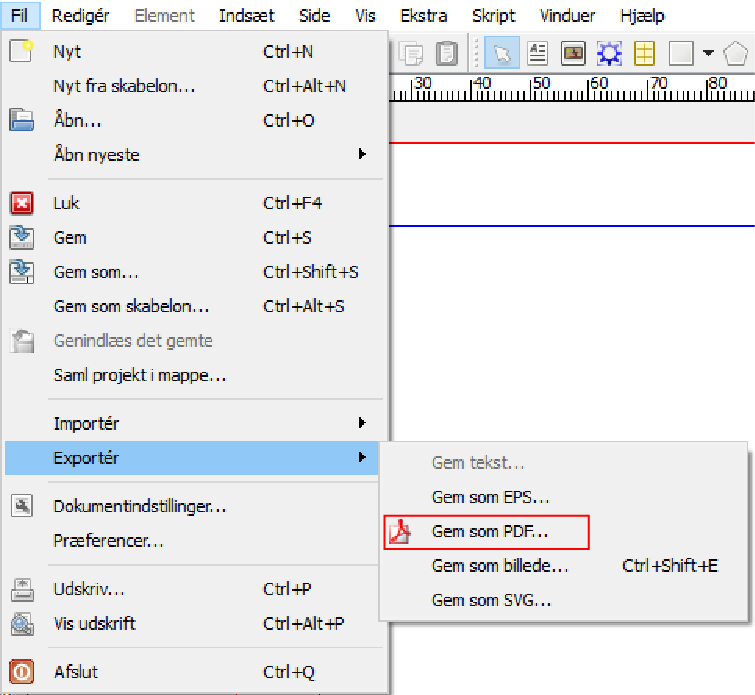Screen dimensions: 755x695
Task: Choose Afslut to quit the application
Action: point(75,672)
